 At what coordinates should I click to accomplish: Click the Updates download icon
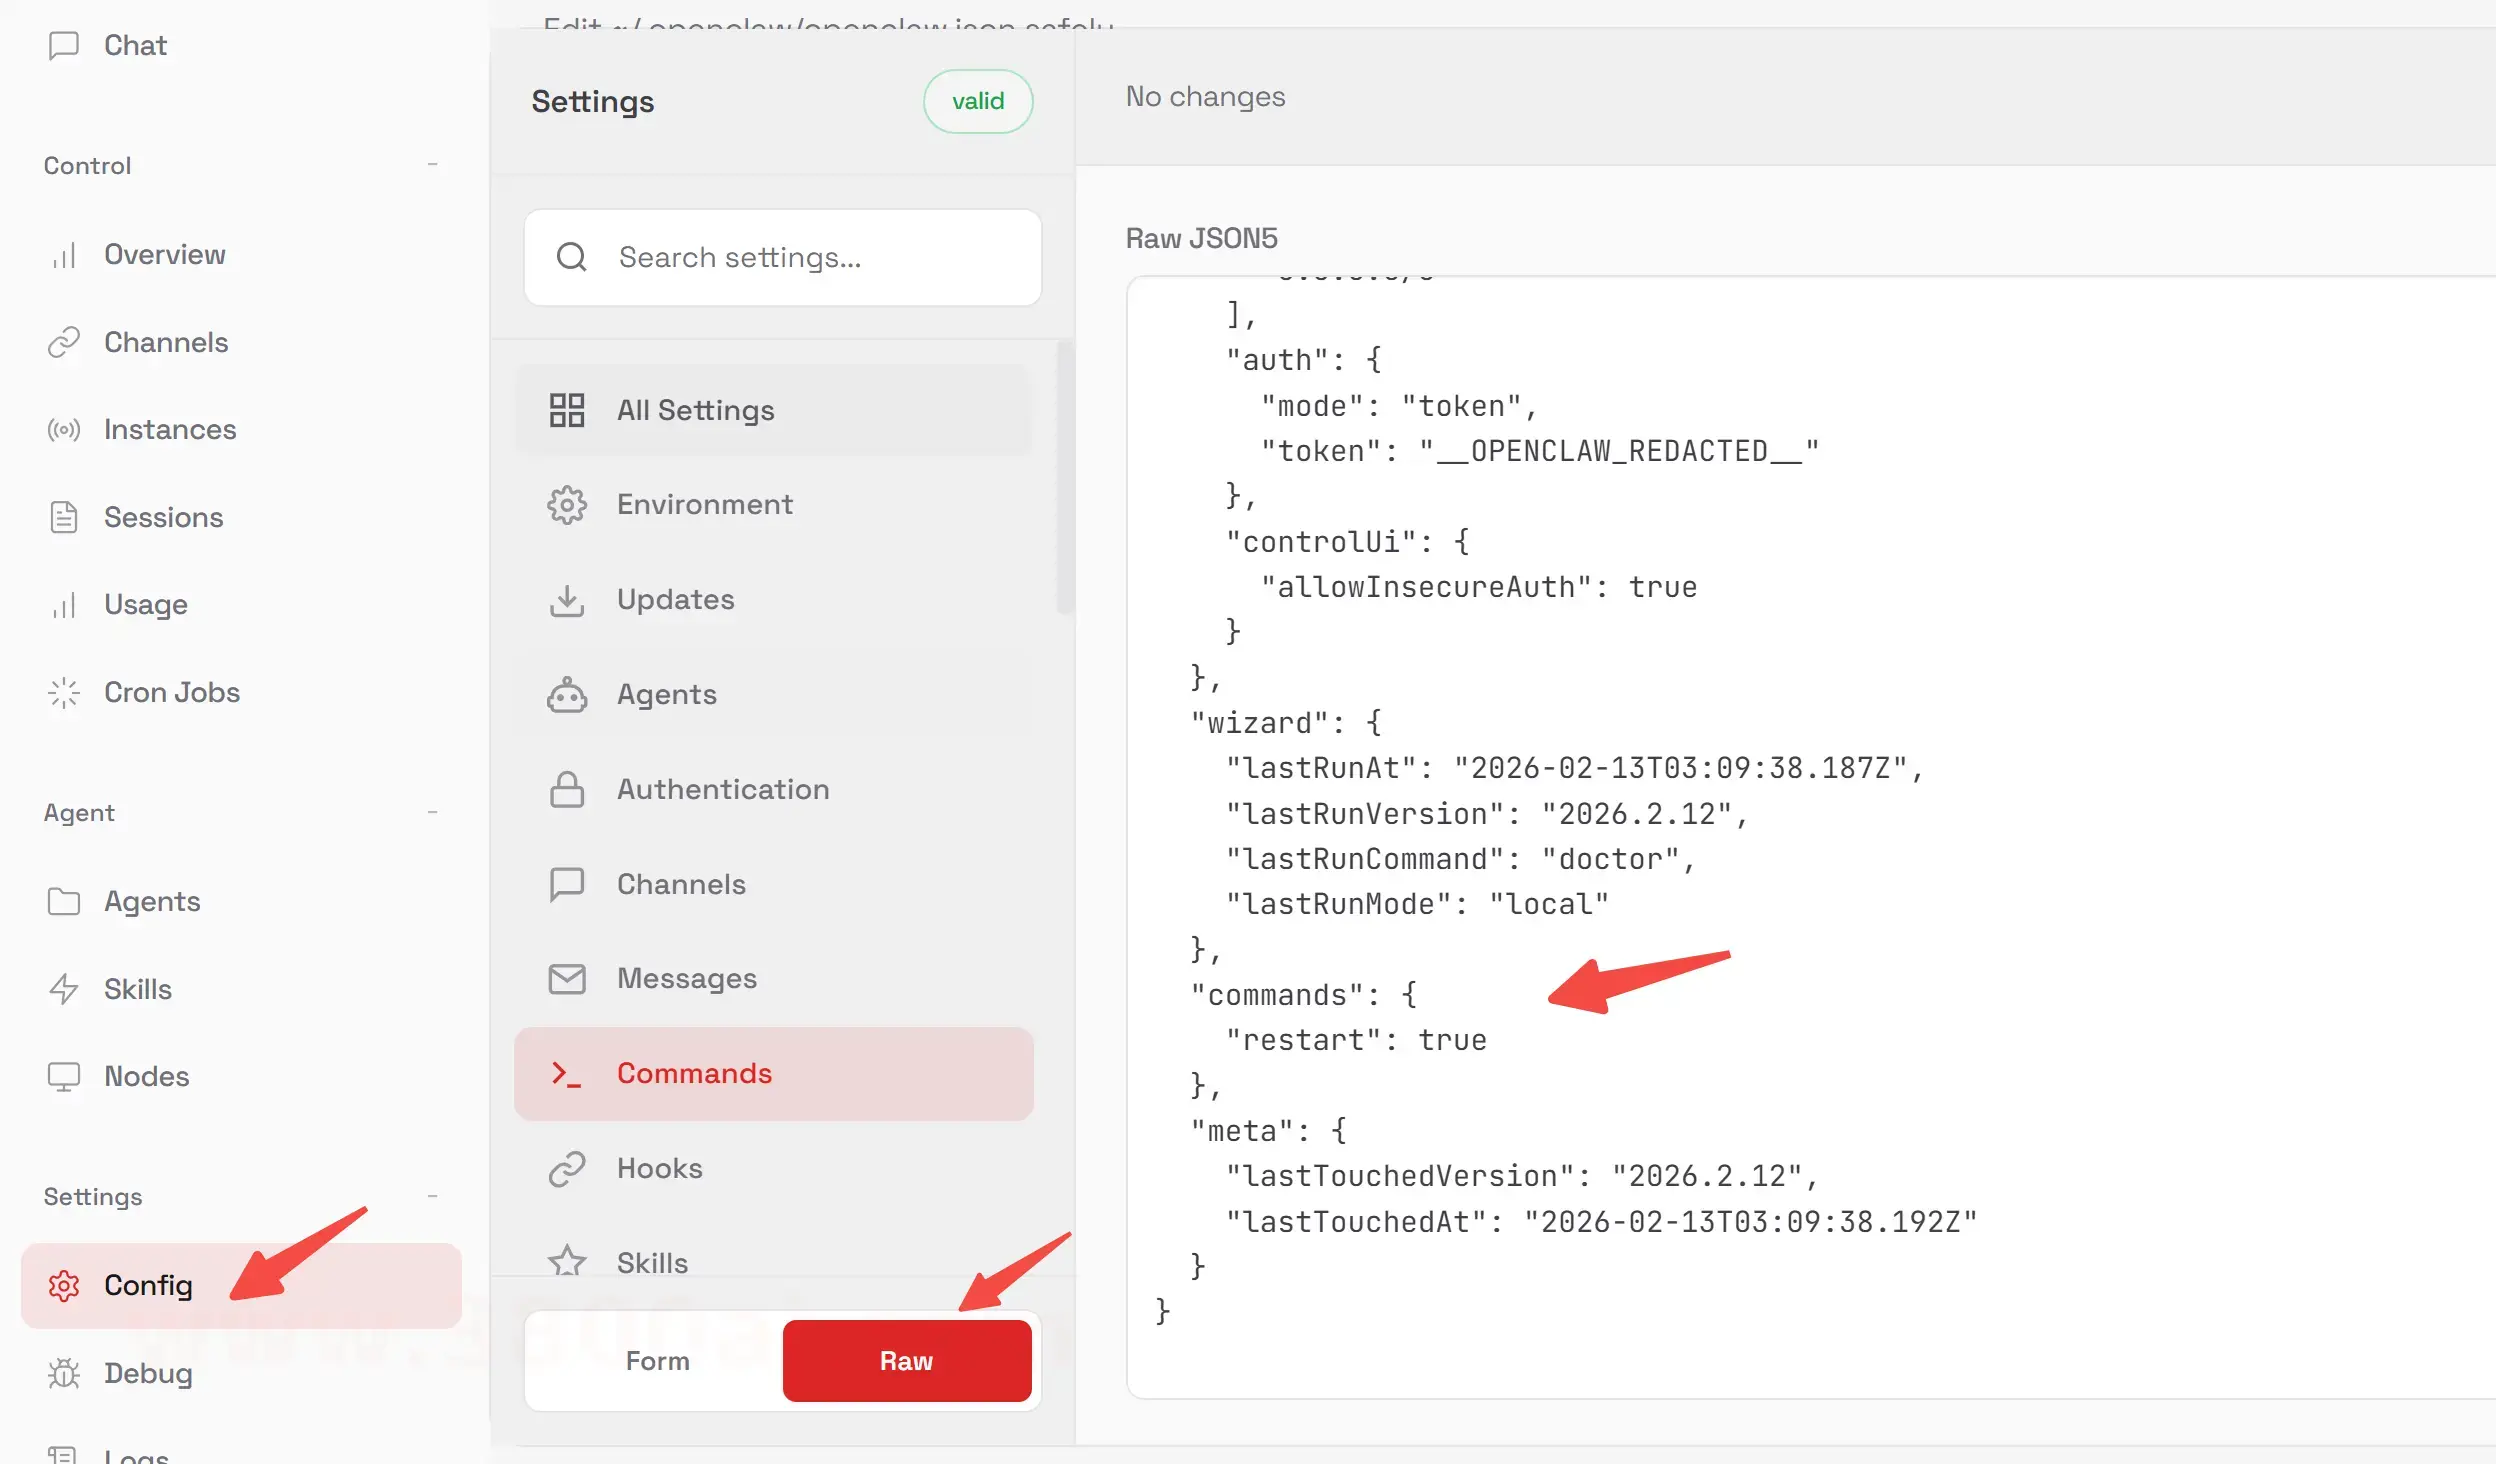click(x=567, y=600)
